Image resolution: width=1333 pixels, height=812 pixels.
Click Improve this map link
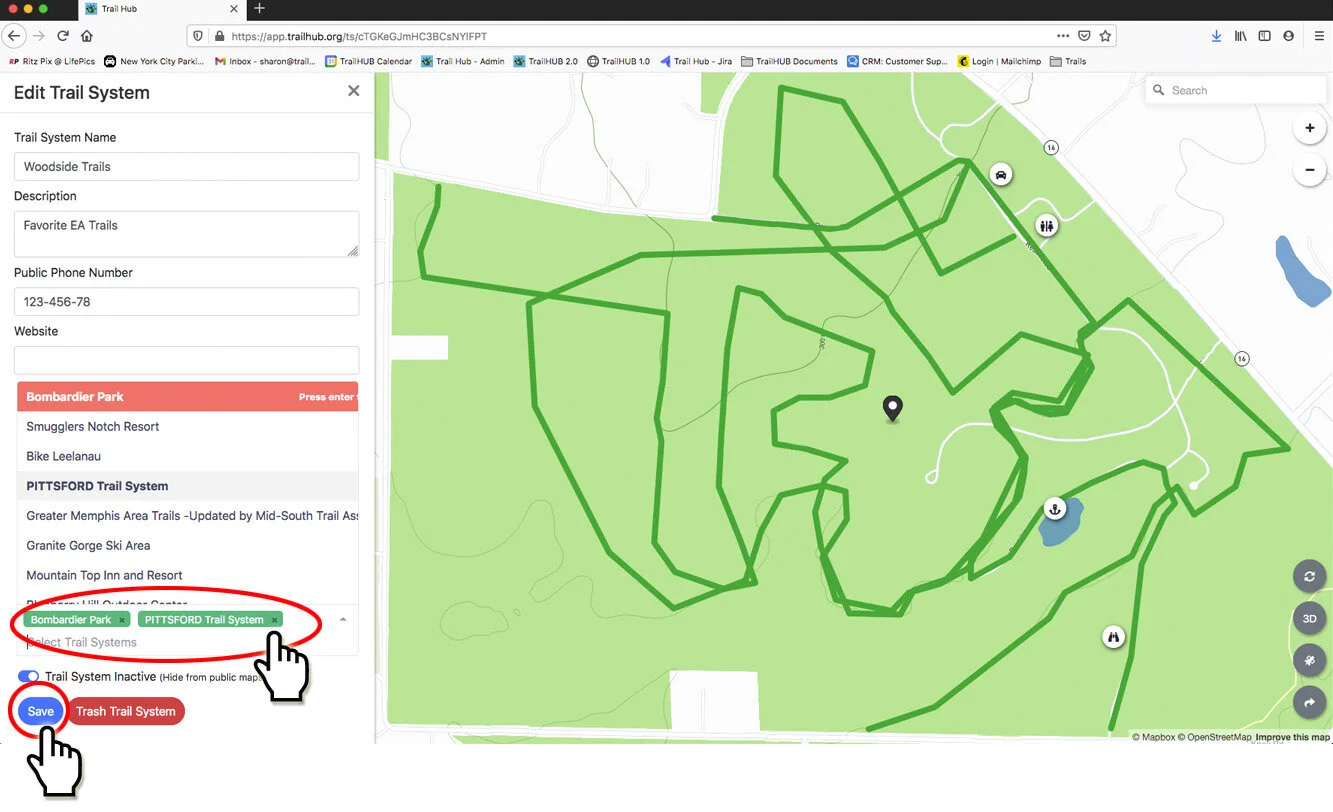(1293, 738)
